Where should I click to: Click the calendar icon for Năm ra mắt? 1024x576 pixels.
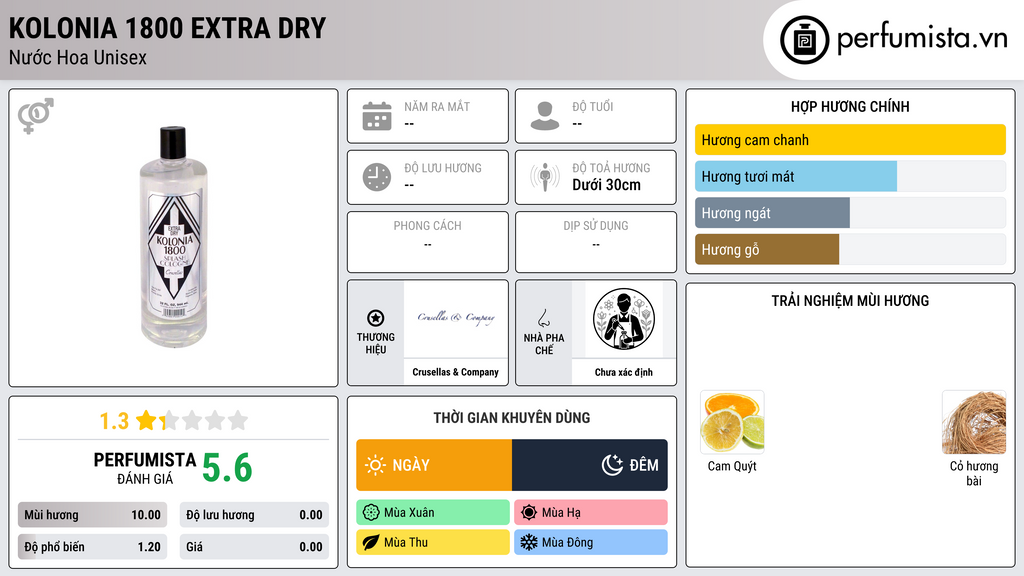click(x=377, y=116)
